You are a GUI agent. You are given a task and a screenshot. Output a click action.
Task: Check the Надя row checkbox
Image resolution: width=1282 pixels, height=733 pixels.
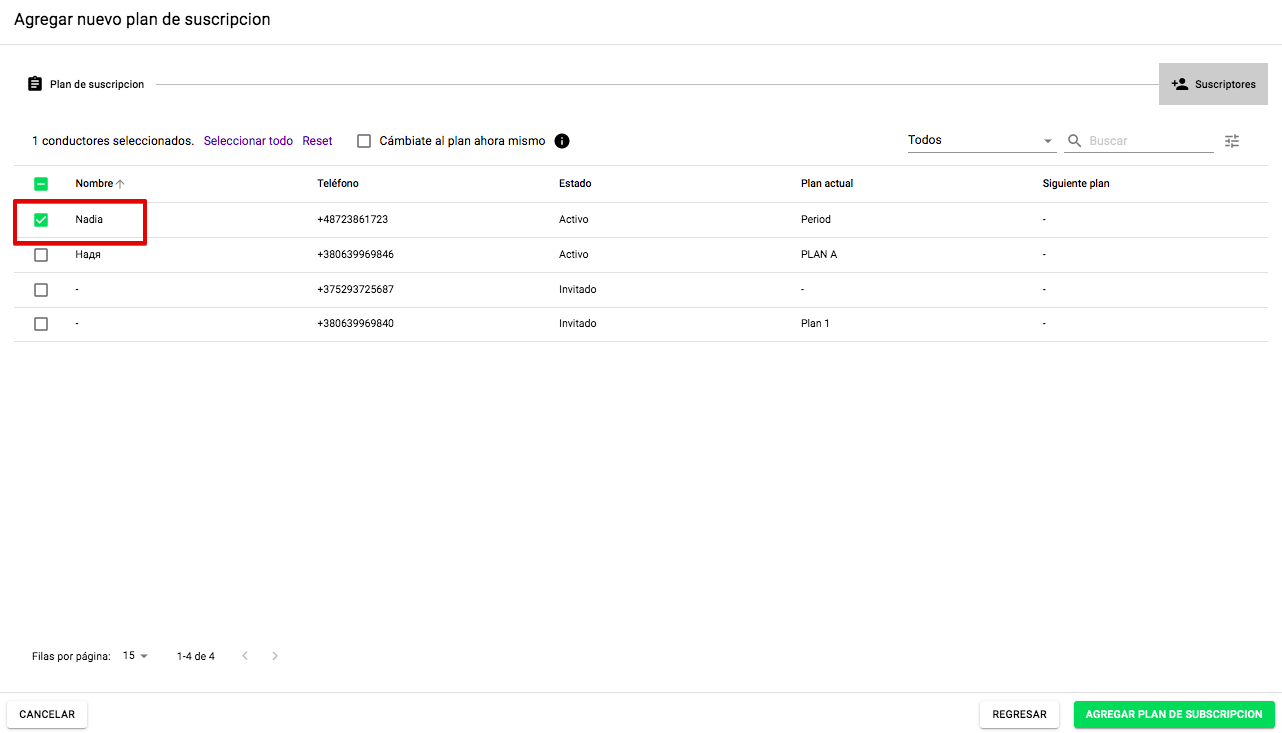click(41, 255)
